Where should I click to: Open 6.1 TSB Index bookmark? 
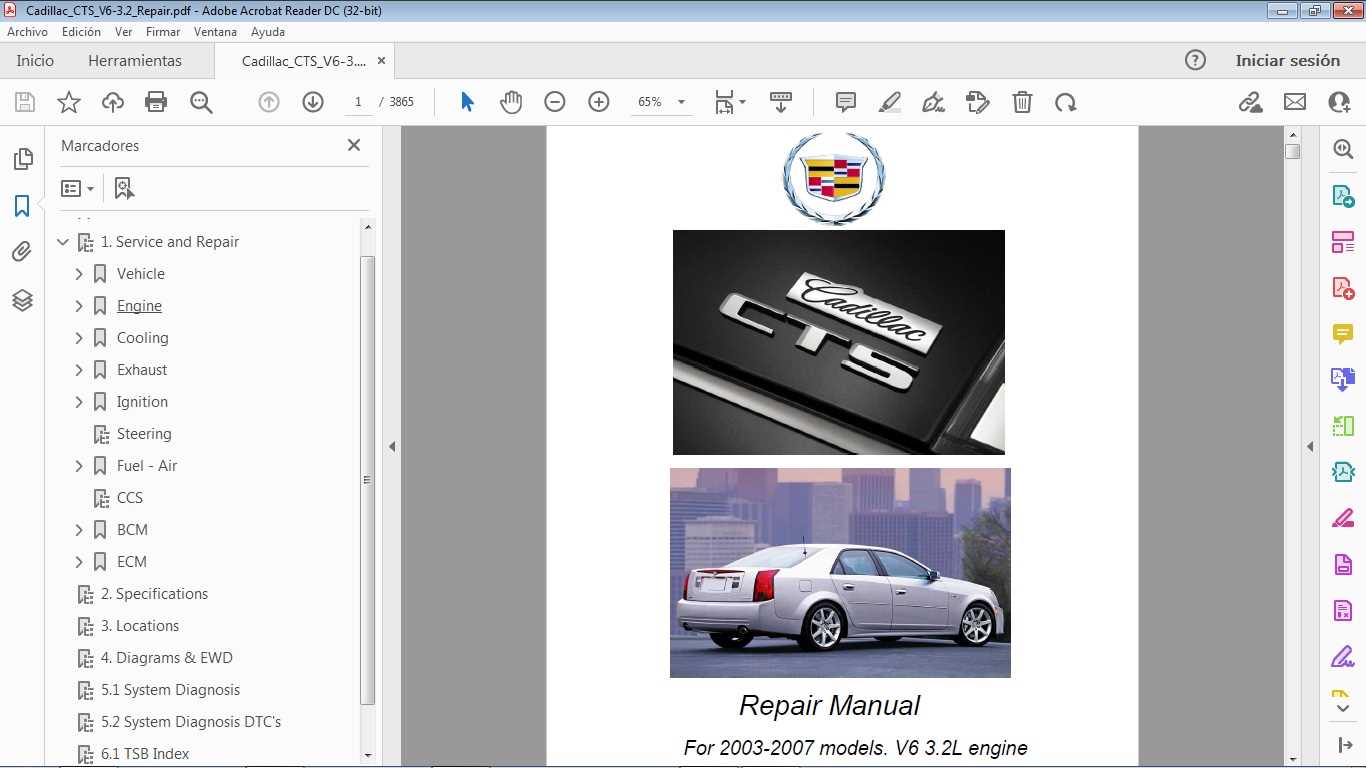pos(145,754)
